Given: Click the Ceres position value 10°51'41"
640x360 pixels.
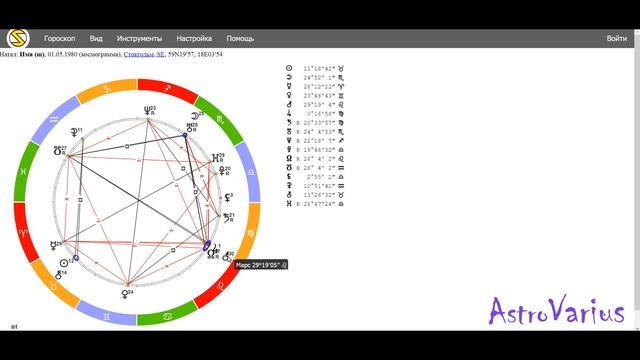Looking at the screenshot, I should point(319,186).
